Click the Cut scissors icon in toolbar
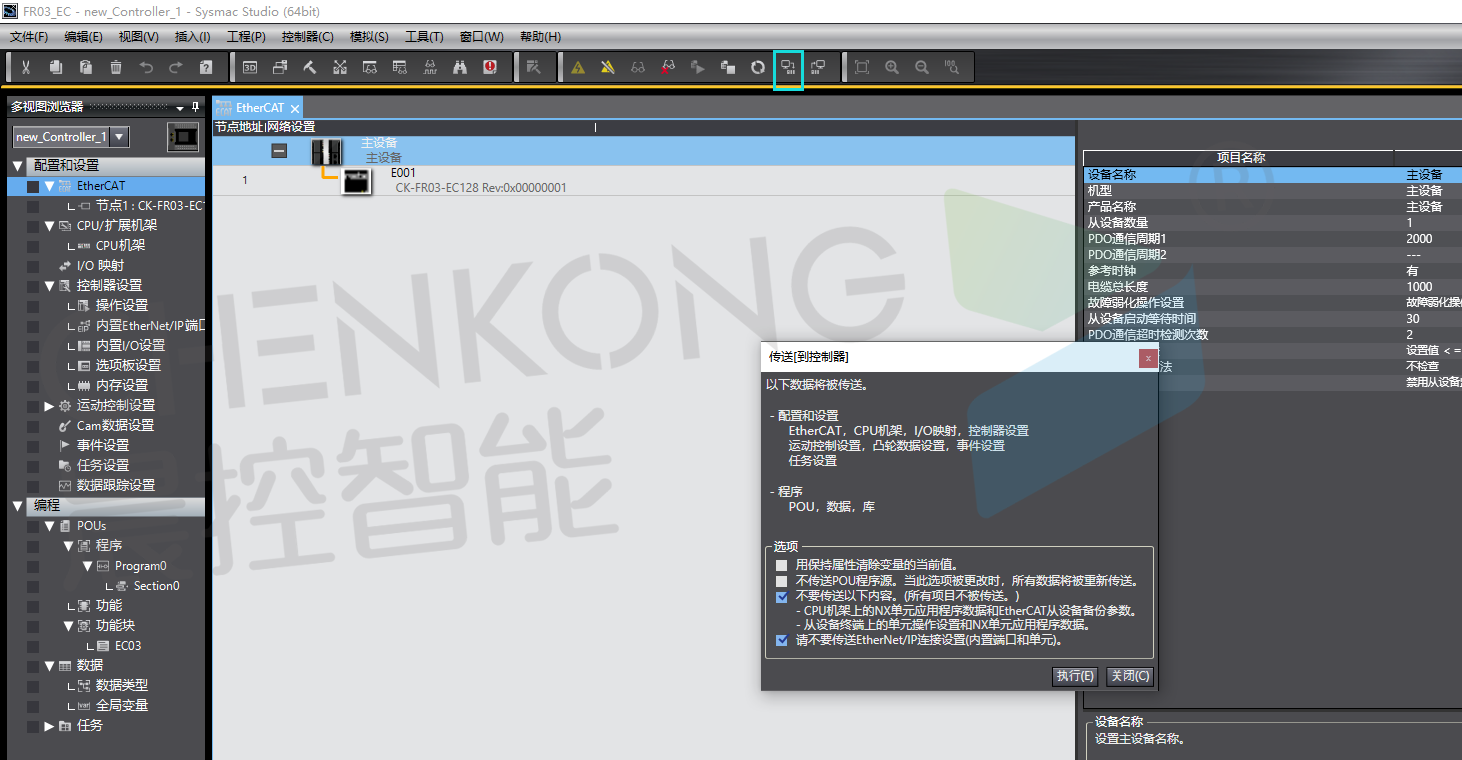 [x=26, y=67]
